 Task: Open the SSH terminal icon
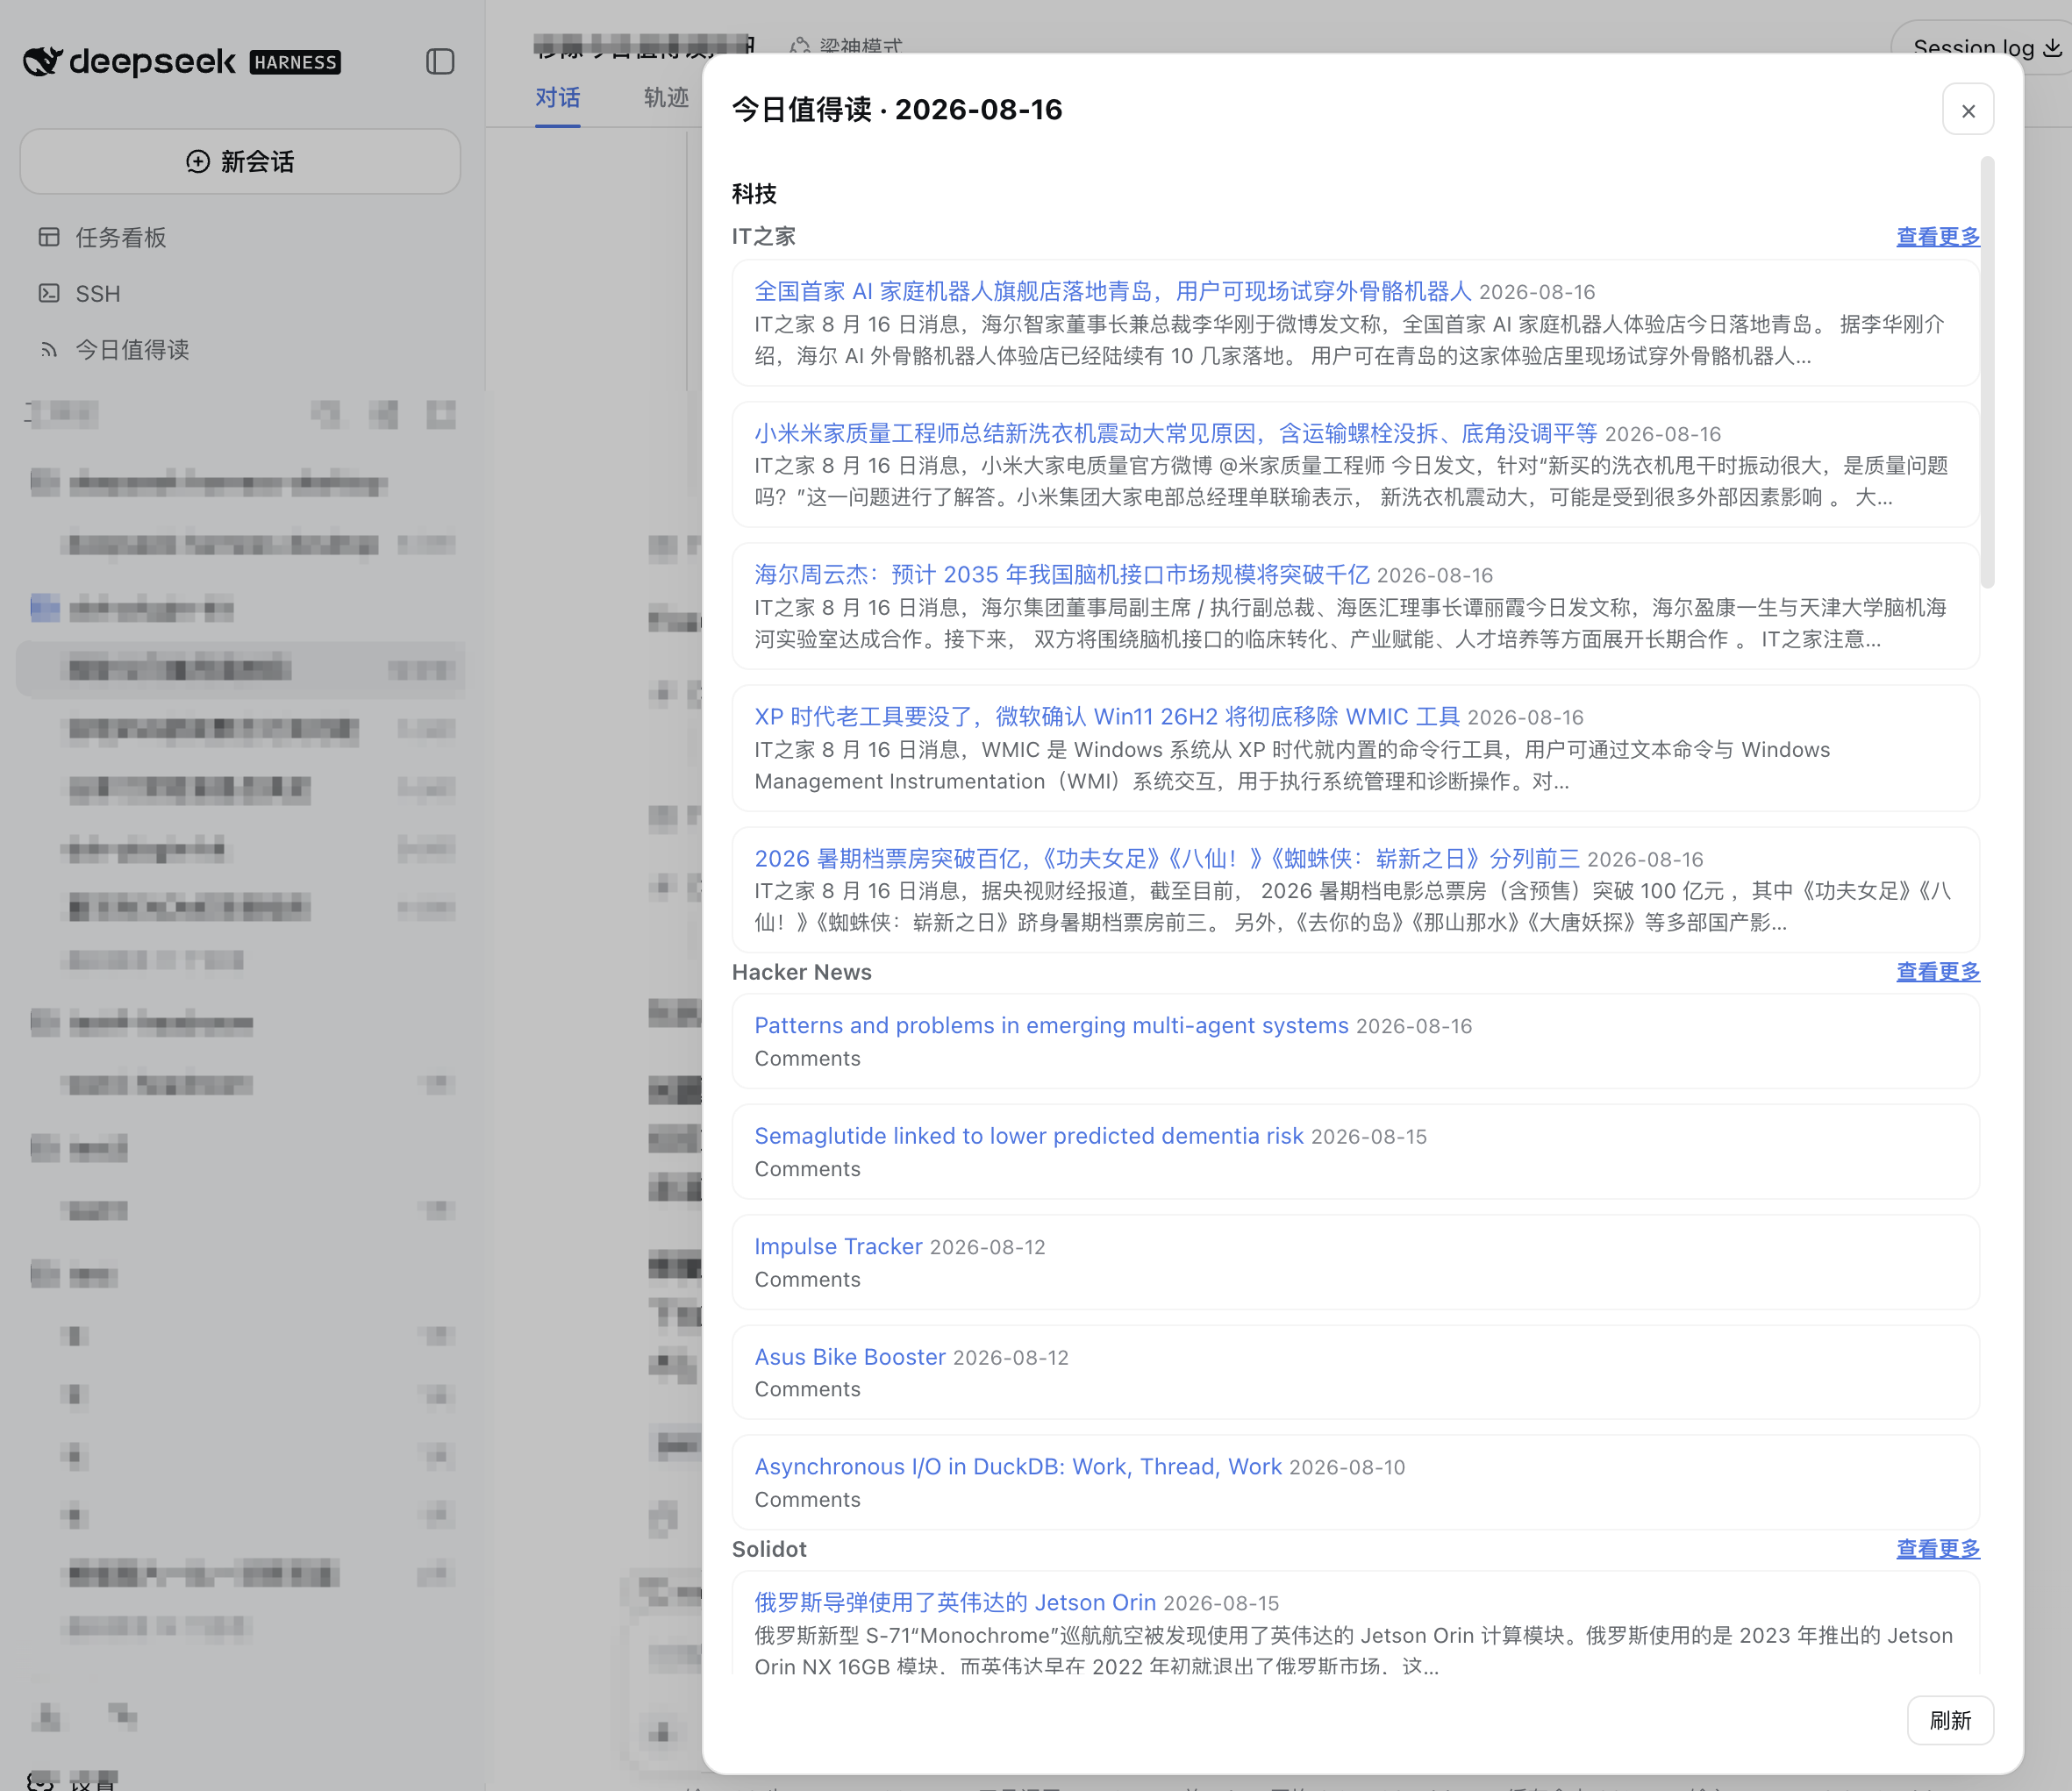point(49,293)
